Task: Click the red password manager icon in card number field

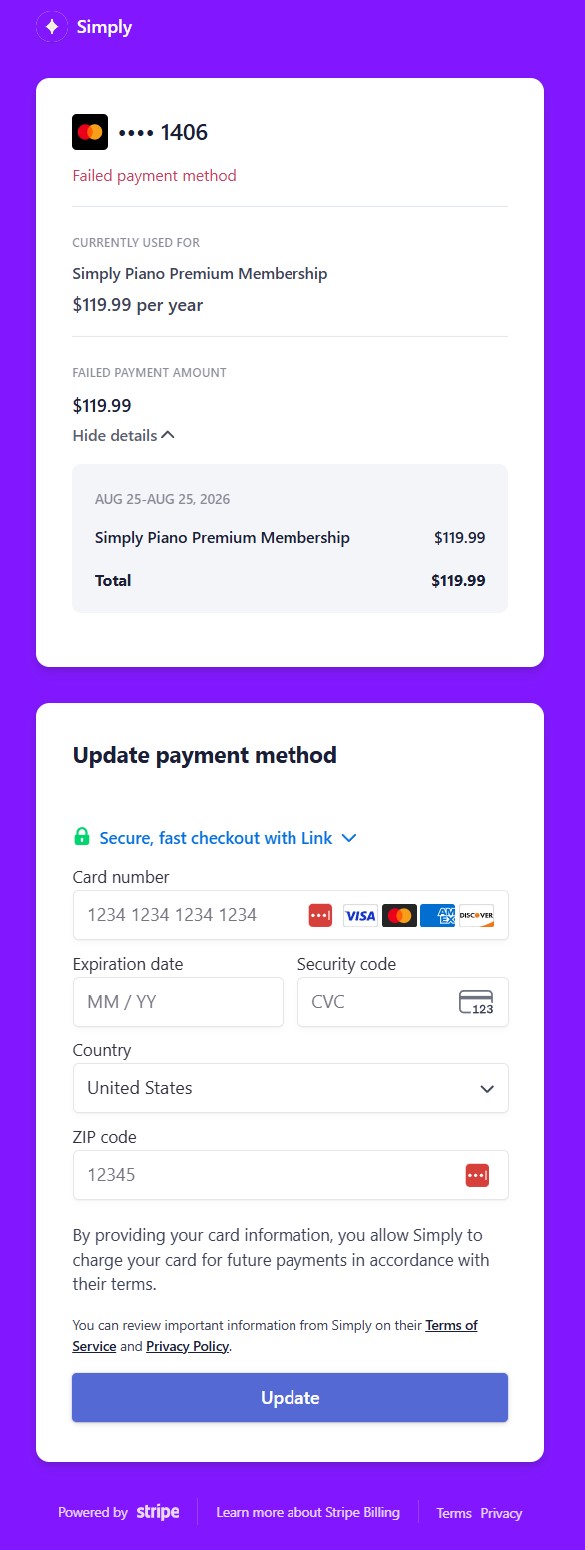Action: click(320, 915)
